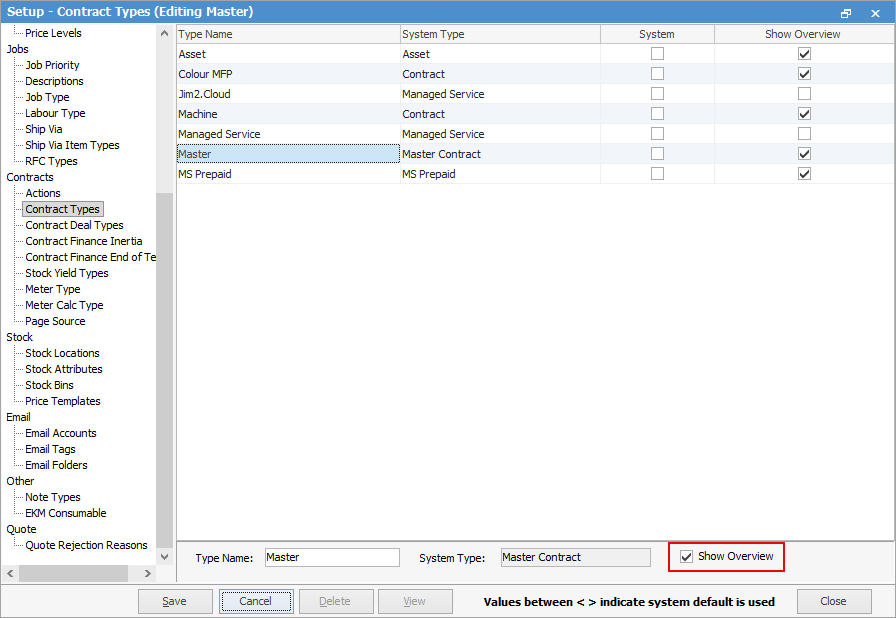Click the tree's scroll up arrow

165,33
